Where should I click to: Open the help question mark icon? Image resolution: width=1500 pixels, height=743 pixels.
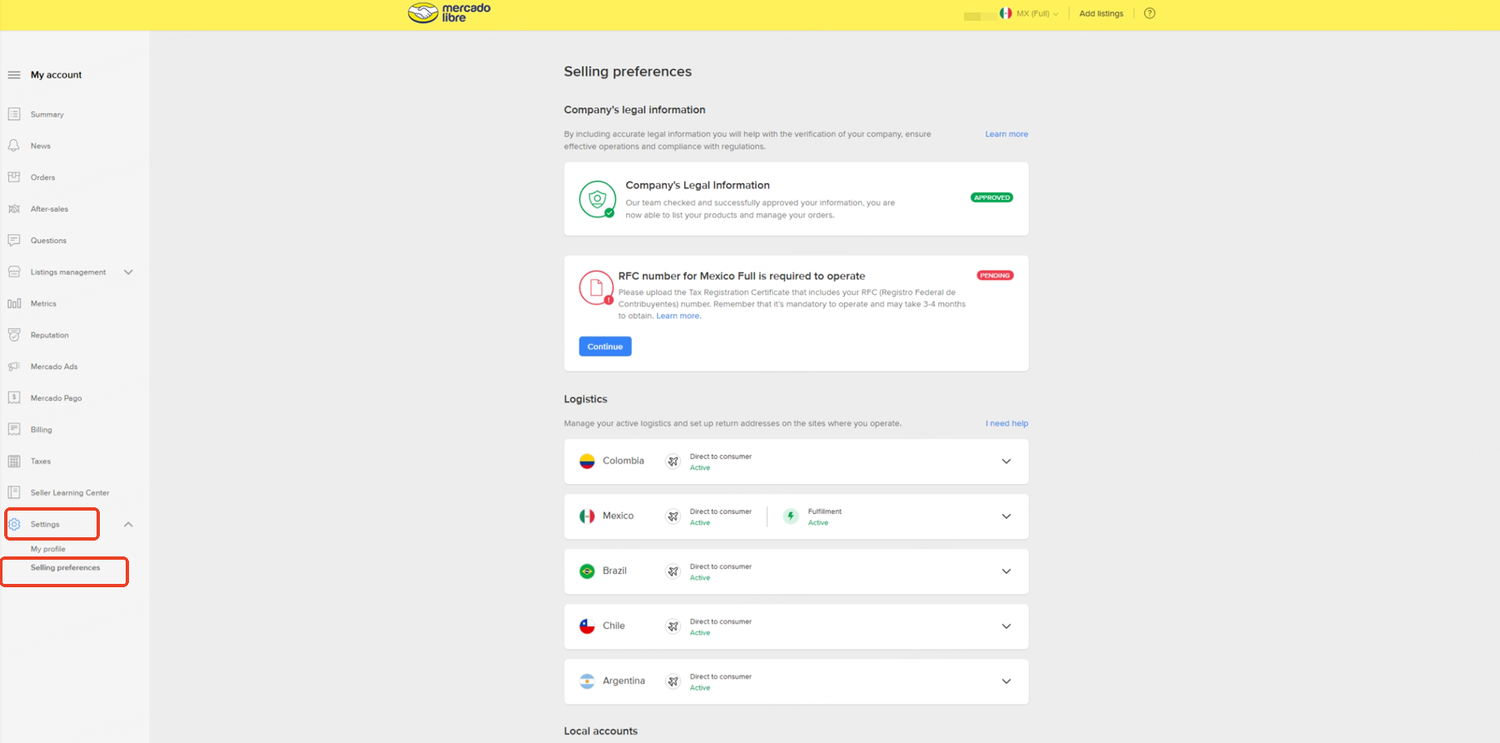coord(1149,14)
